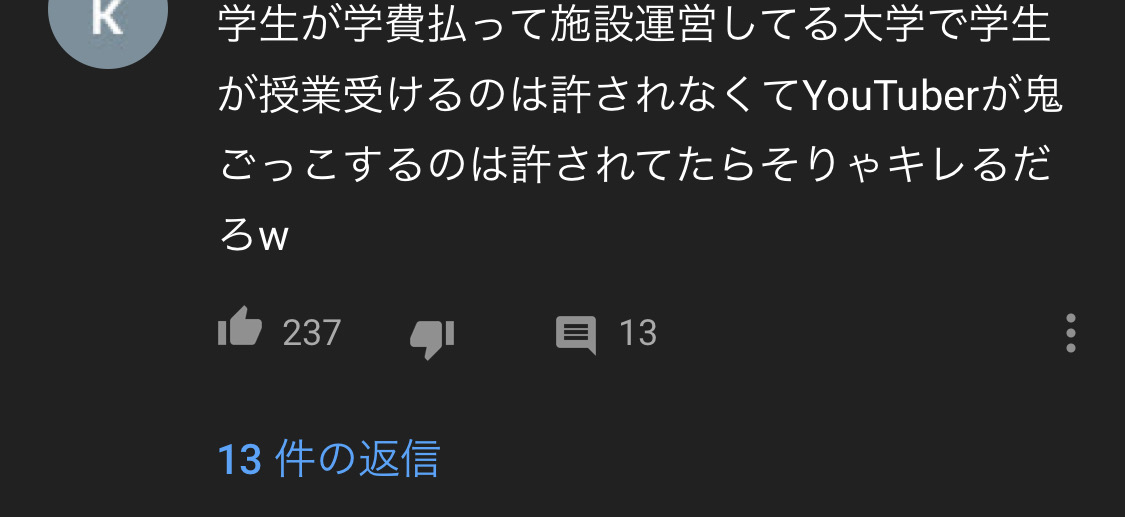Select the word YouTuber in the comment

(892, 96)
